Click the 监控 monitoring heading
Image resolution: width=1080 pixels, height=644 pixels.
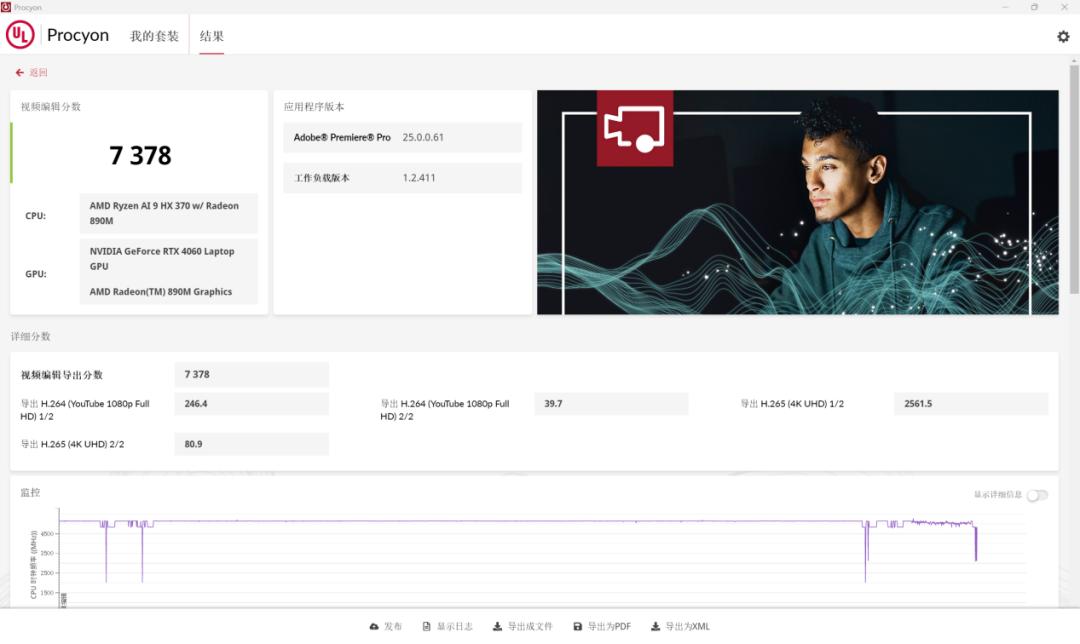tap(30, 492)
